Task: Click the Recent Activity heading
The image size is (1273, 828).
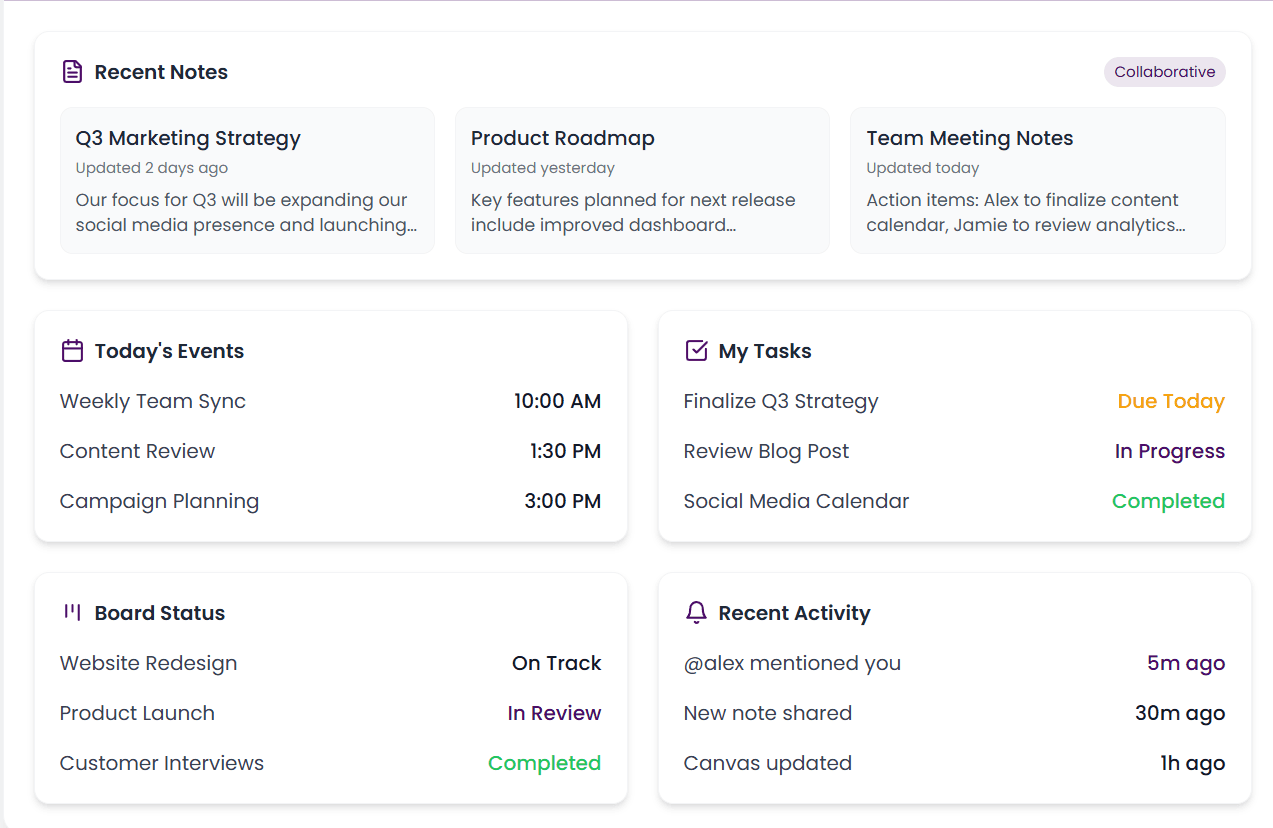Action: [x=794, y=613]
